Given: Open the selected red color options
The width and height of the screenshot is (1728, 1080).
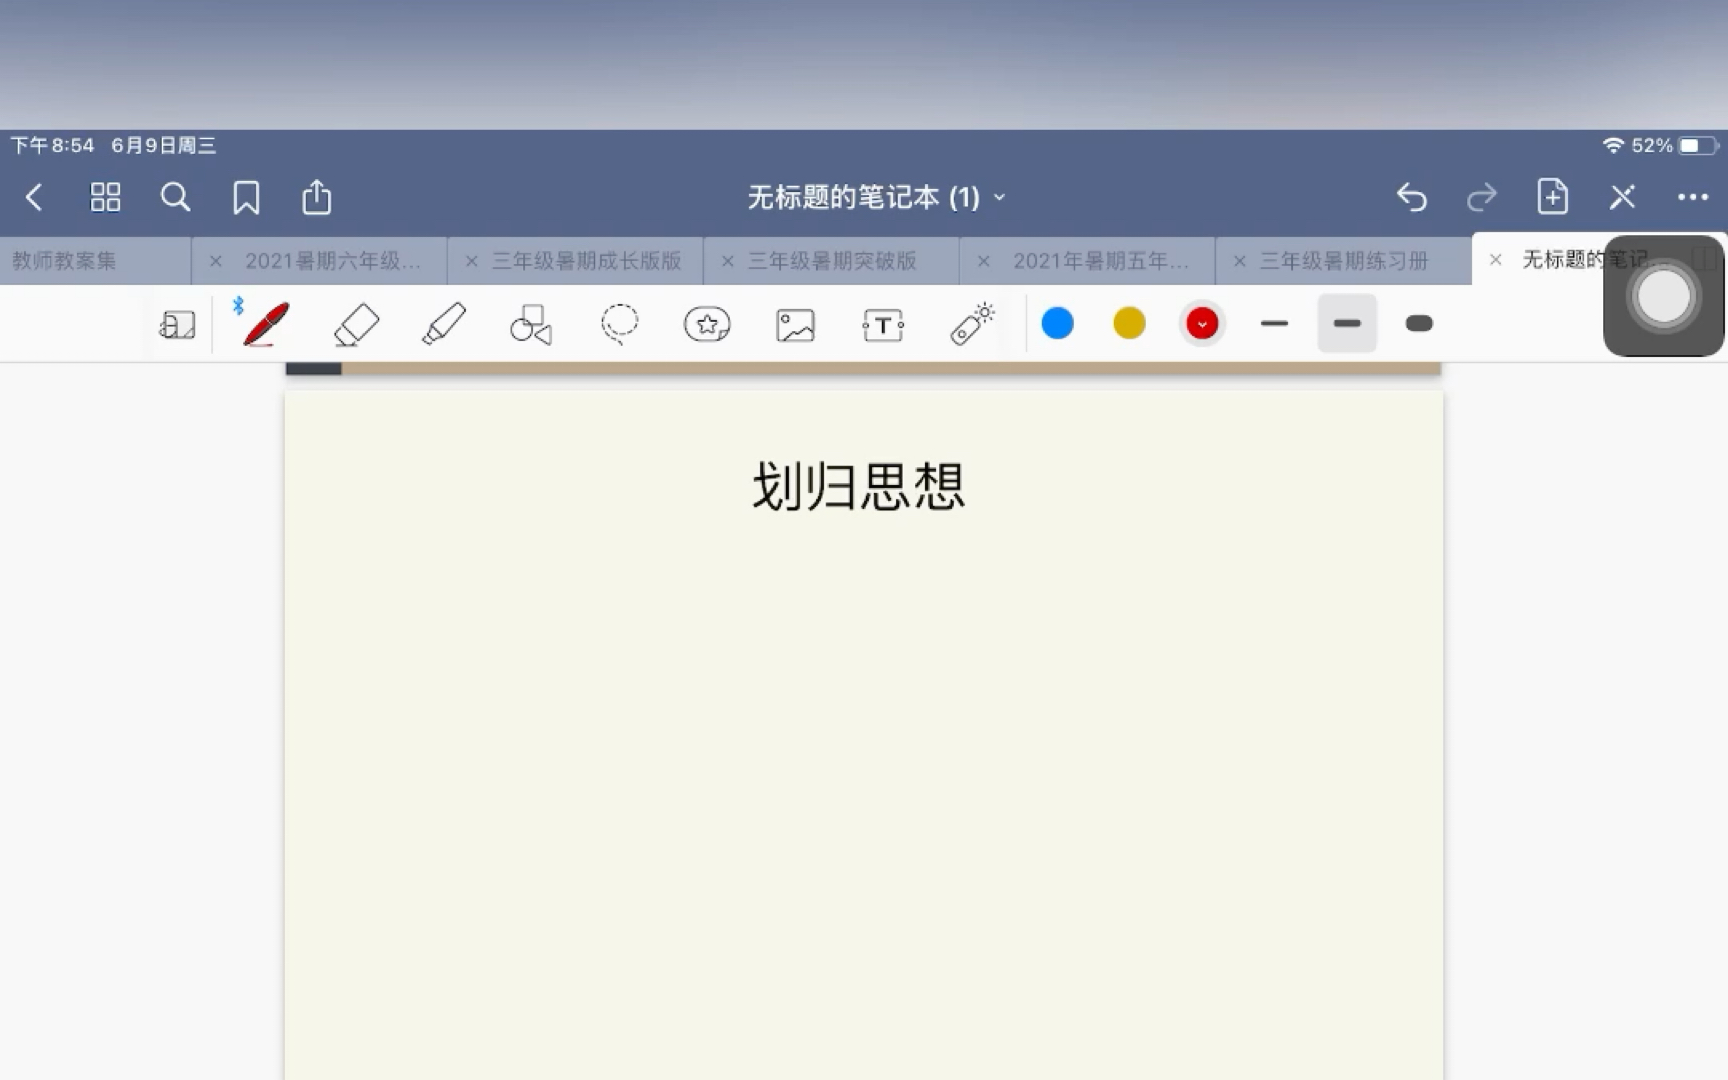Looking at the screenshot, I should (1202, 323).
